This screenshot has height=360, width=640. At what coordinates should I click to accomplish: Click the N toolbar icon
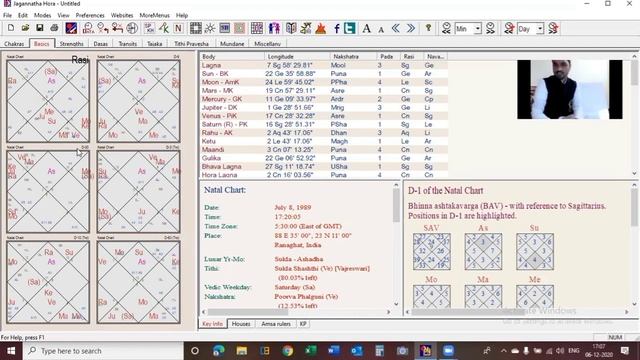pyautogui.click(x=178, y=28)
